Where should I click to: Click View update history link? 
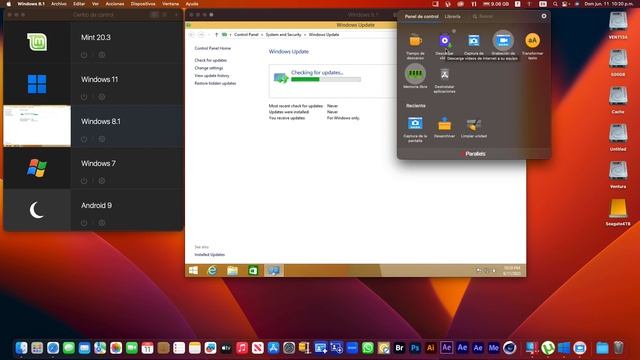click(x=212, y=76)
